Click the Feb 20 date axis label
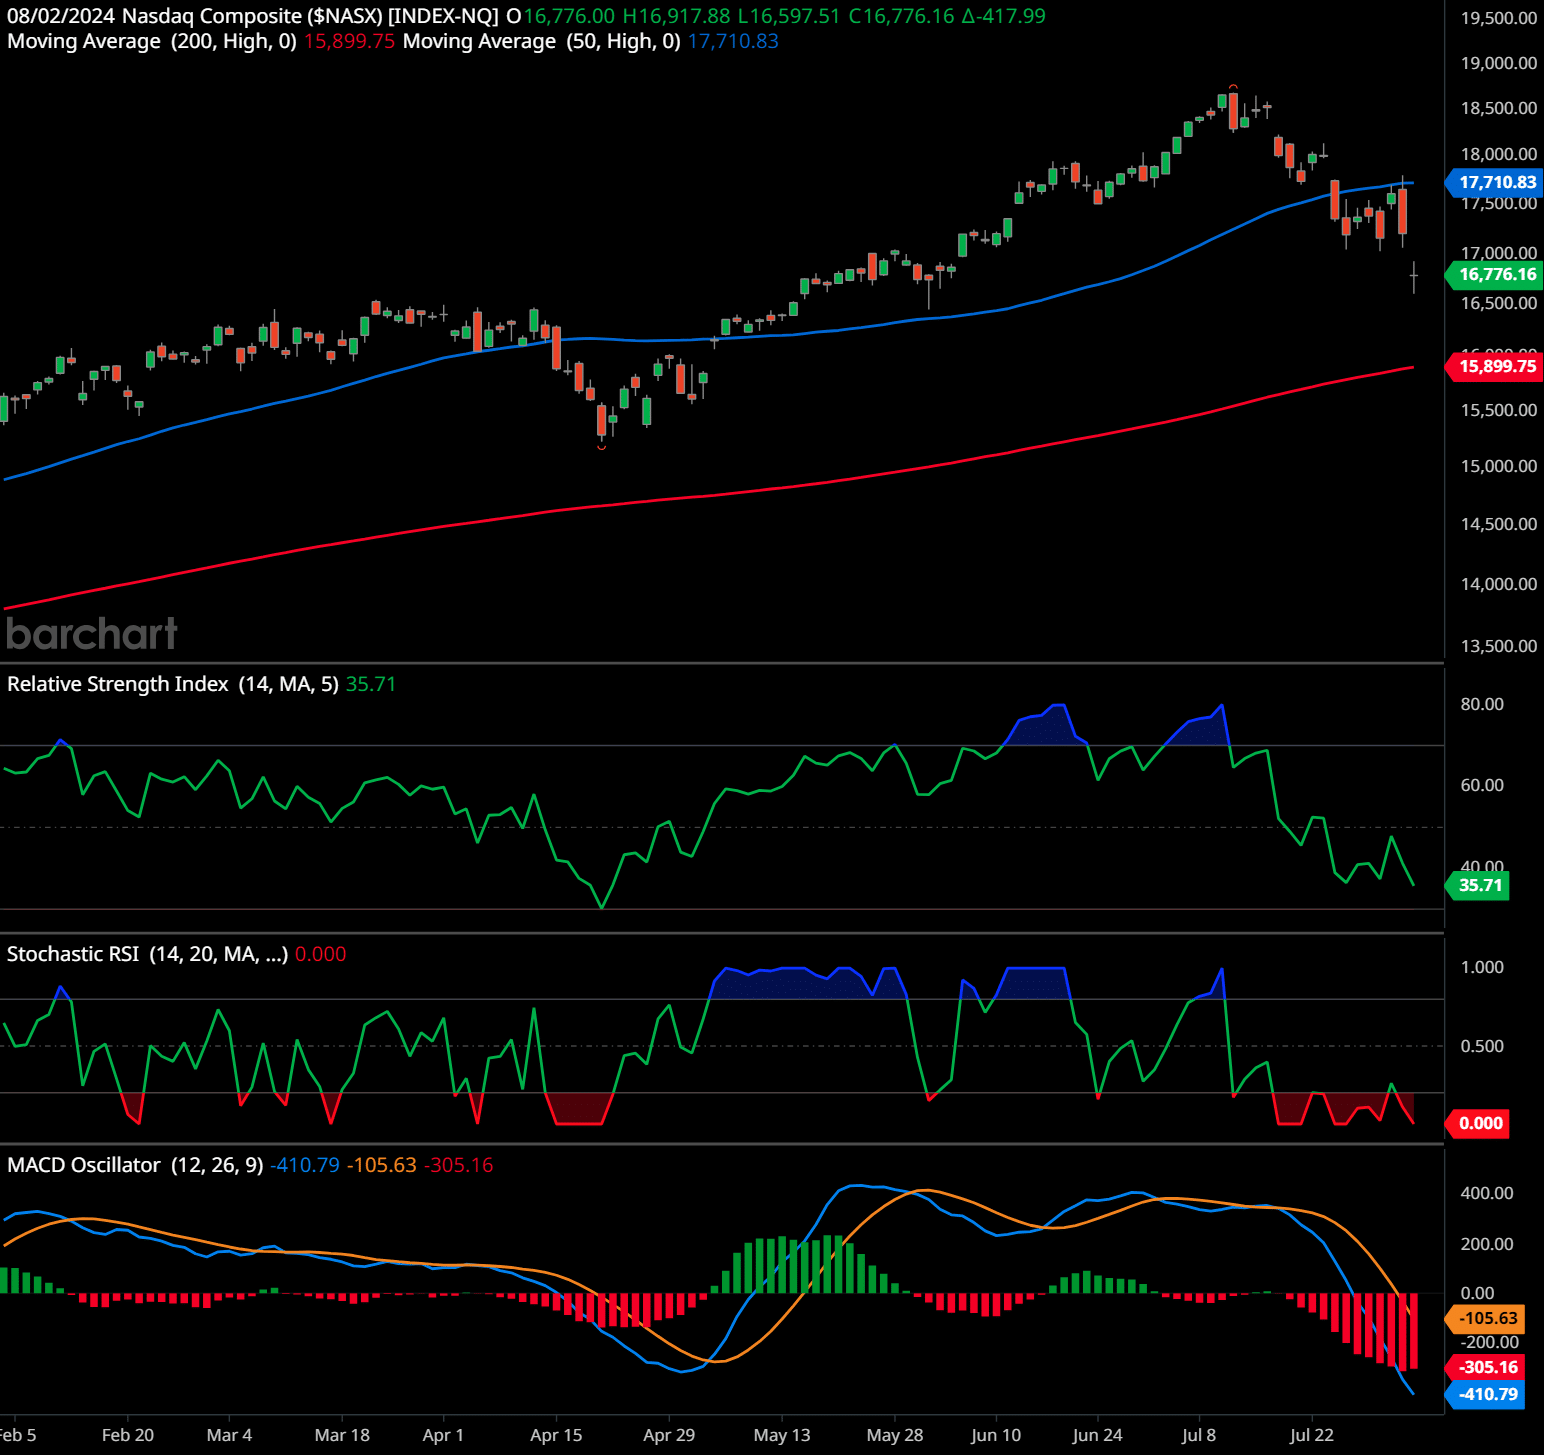 [x=128, y=1435]
